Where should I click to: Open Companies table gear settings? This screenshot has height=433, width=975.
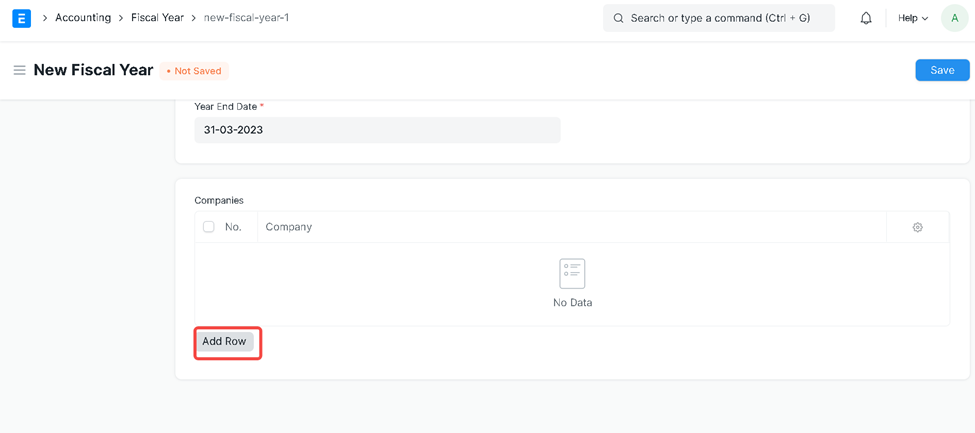tap(917, 227)
